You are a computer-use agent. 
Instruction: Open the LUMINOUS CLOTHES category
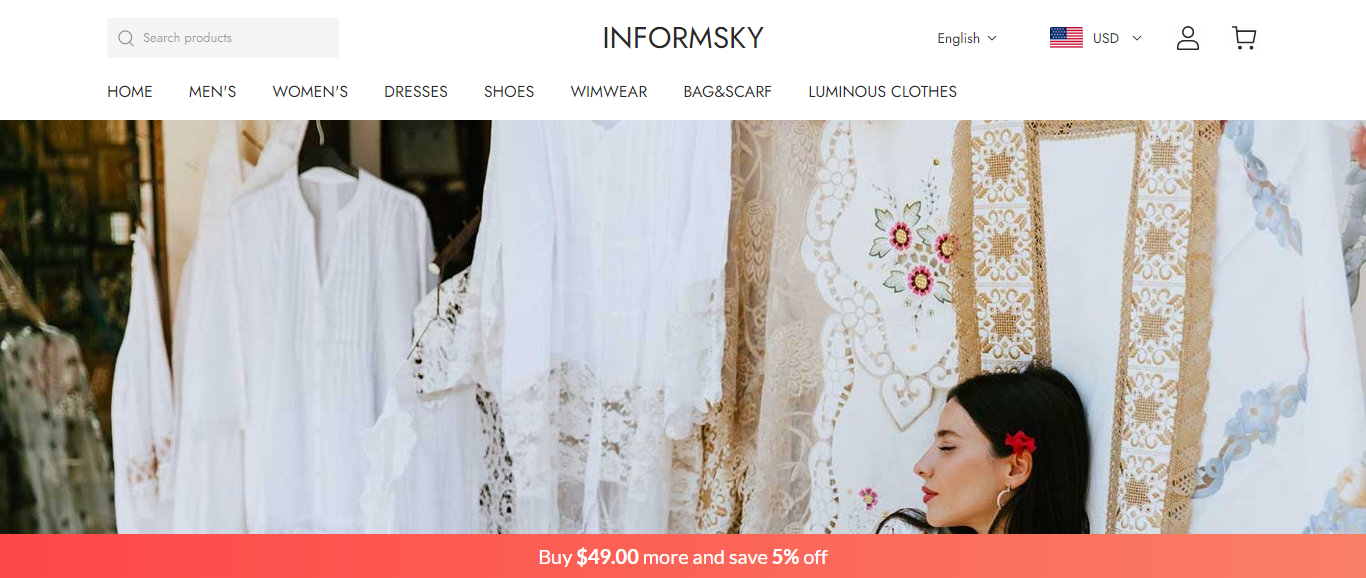pos(883,91)
